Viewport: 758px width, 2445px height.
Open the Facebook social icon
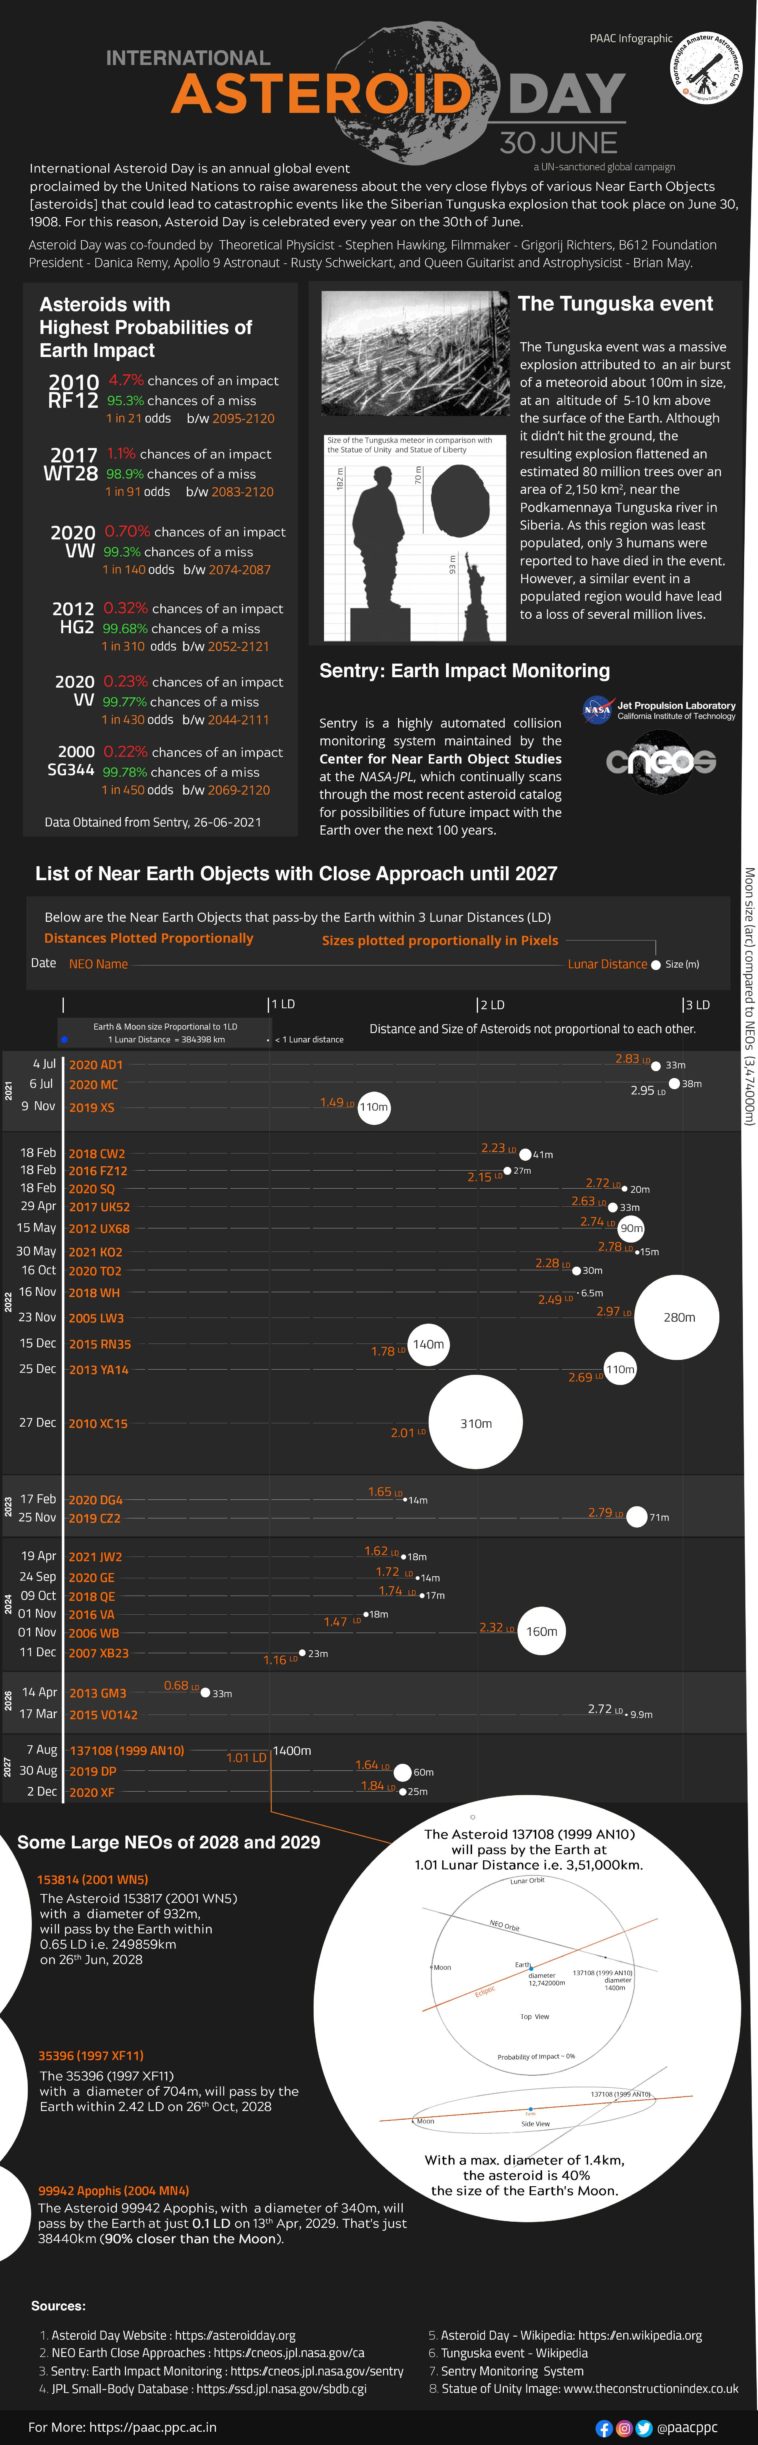(604, 2427)
